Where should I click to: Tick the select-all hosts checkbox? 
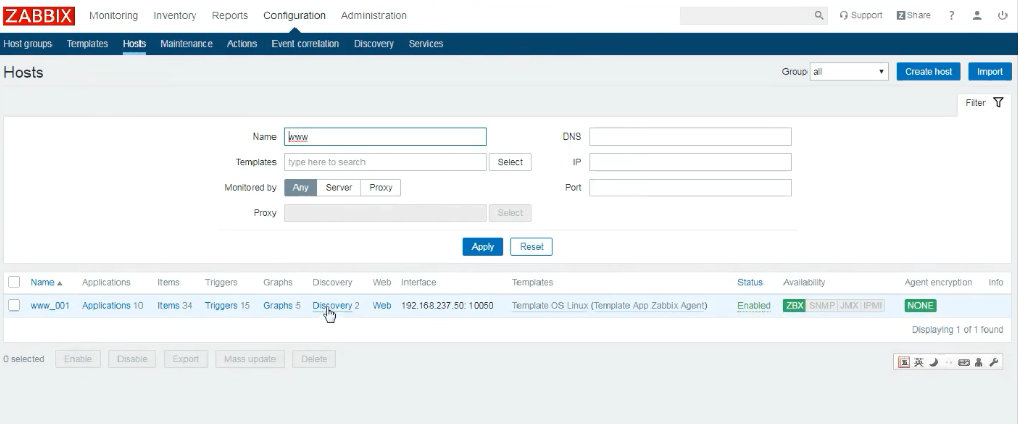point(14,282)
